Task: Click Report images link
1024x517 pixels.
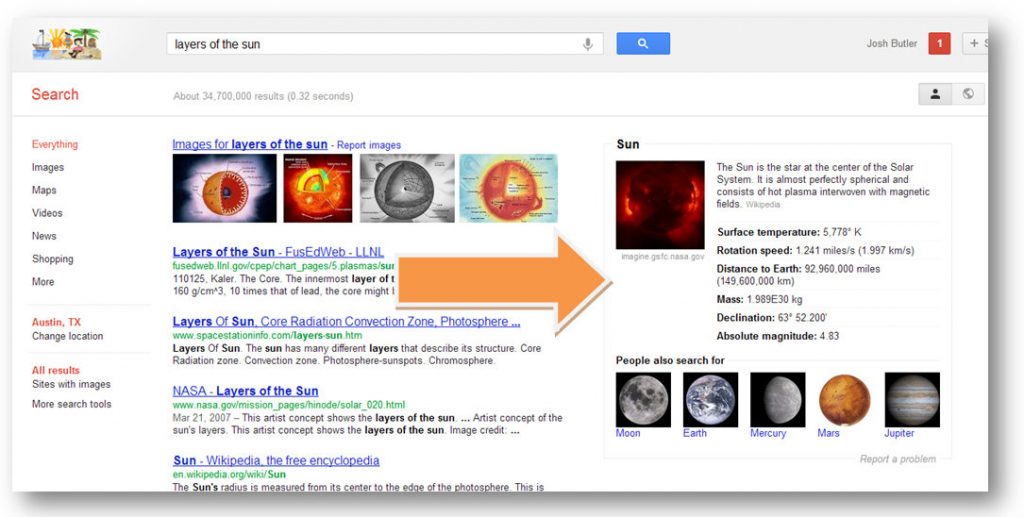Action: pos(369,145)
